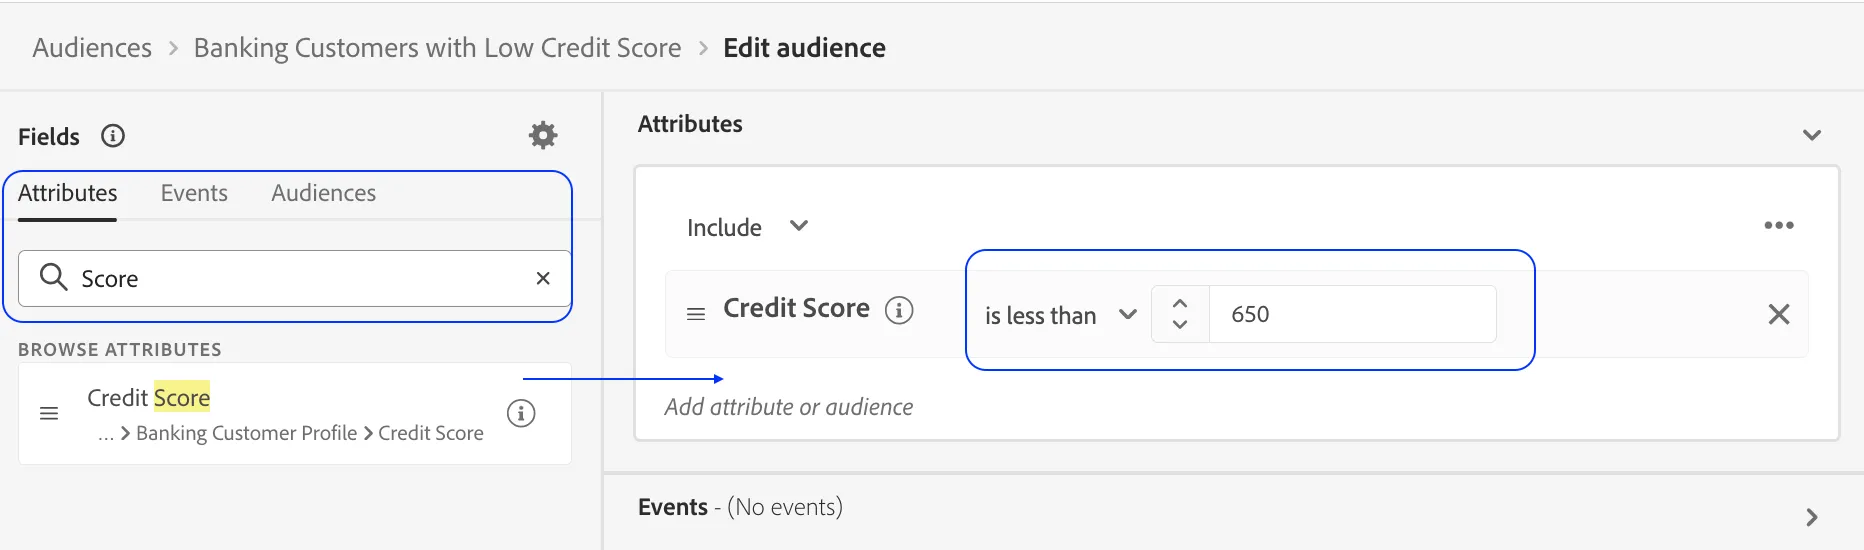Select the Credit Score attribute name
1864x550 pixels.
(x=149, y=397)
